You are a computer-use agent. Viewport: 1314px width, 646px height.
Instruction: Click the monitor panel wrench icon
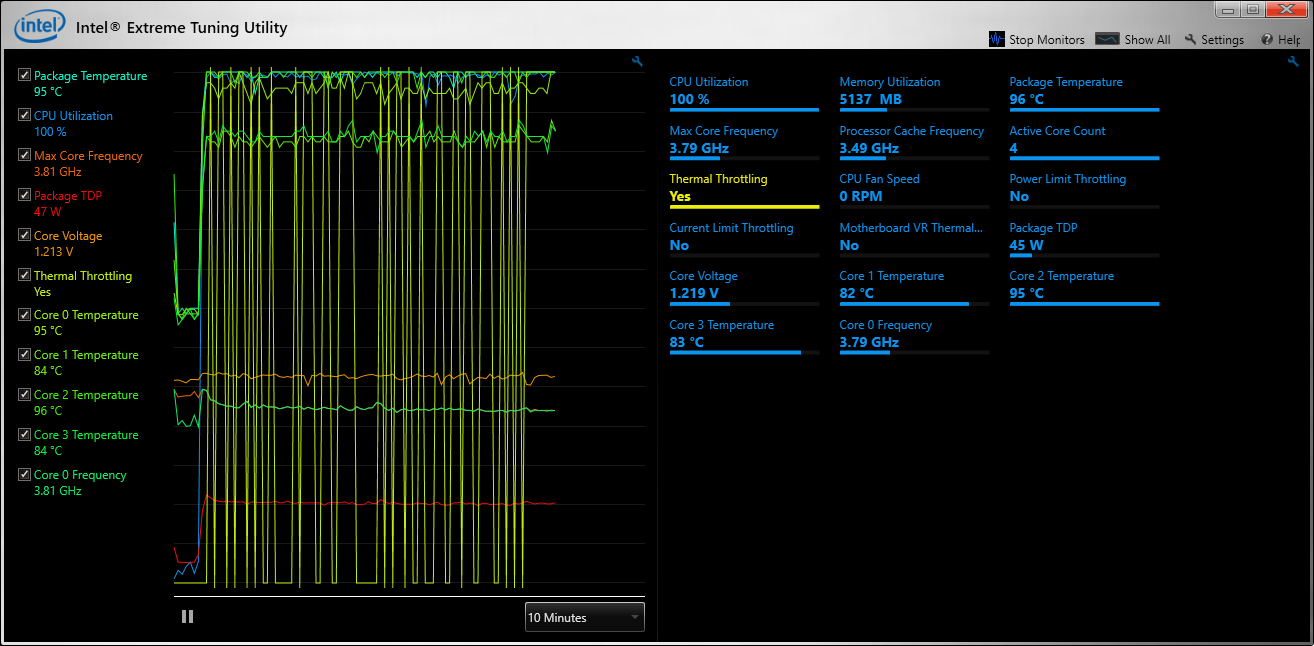tap(1293, 62)
